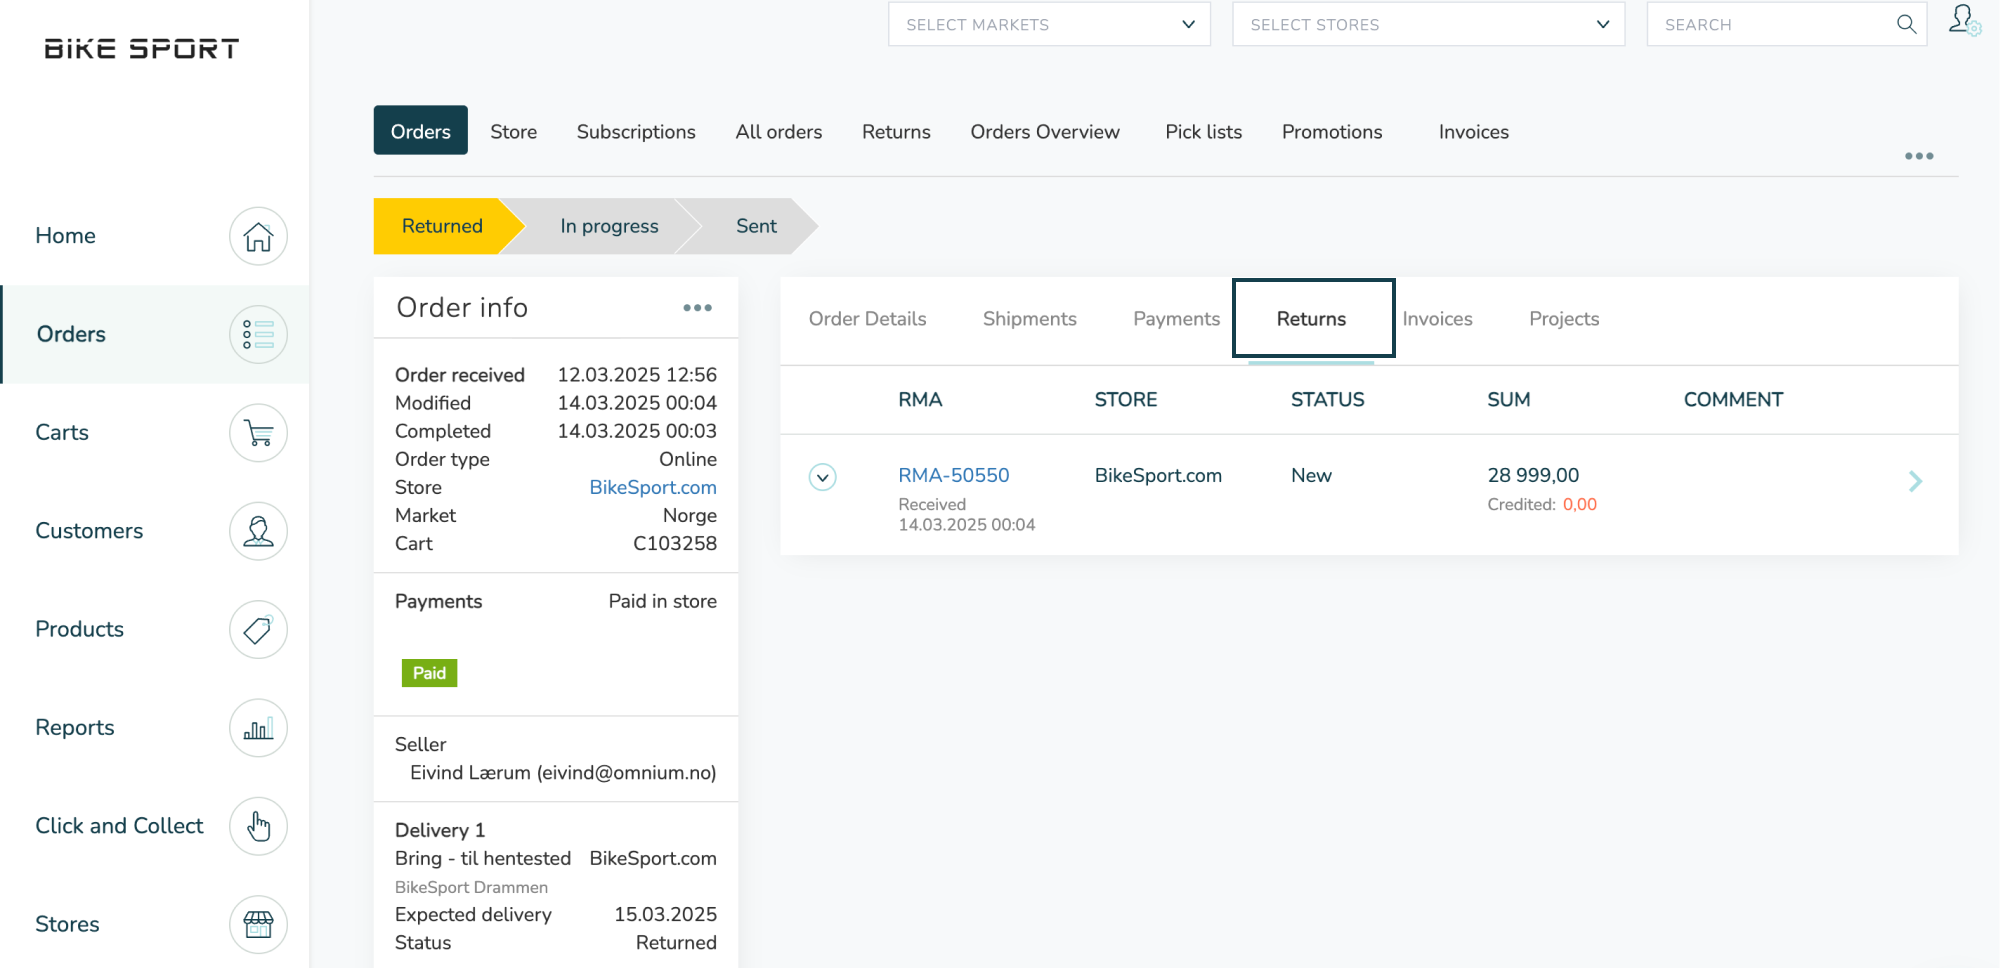Open the Store tab in top navigation
This screenshot has width=2000, height=968.
point(513,132)
